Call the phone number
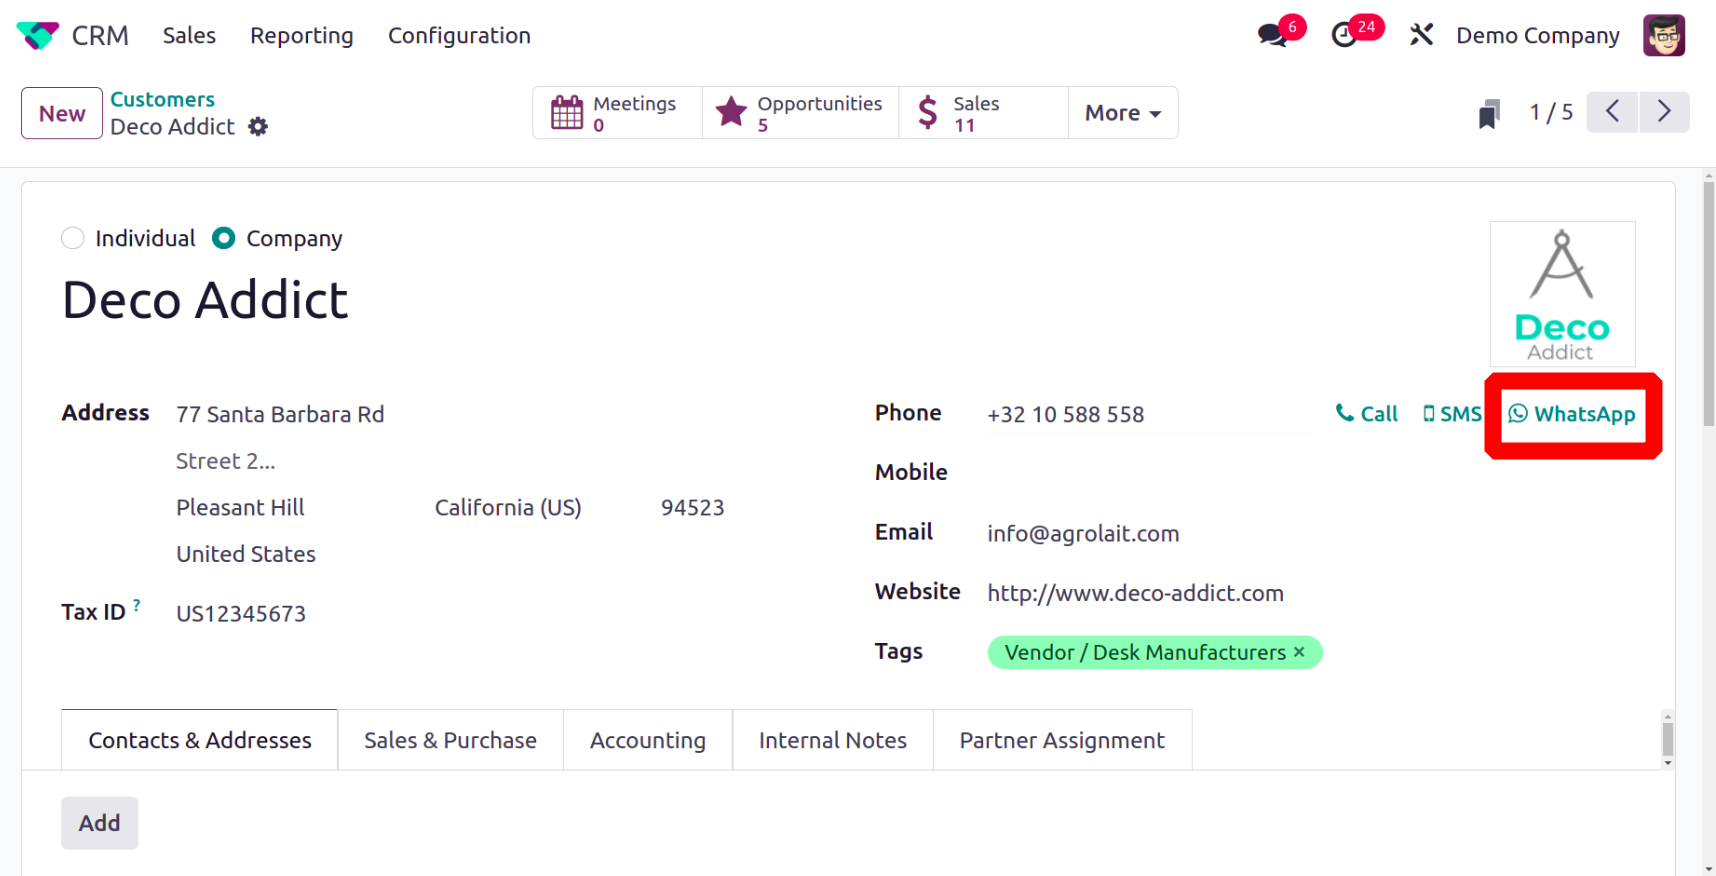Image resolution: width=1716 pixels, height=876 pixels. coord(1367,414)
